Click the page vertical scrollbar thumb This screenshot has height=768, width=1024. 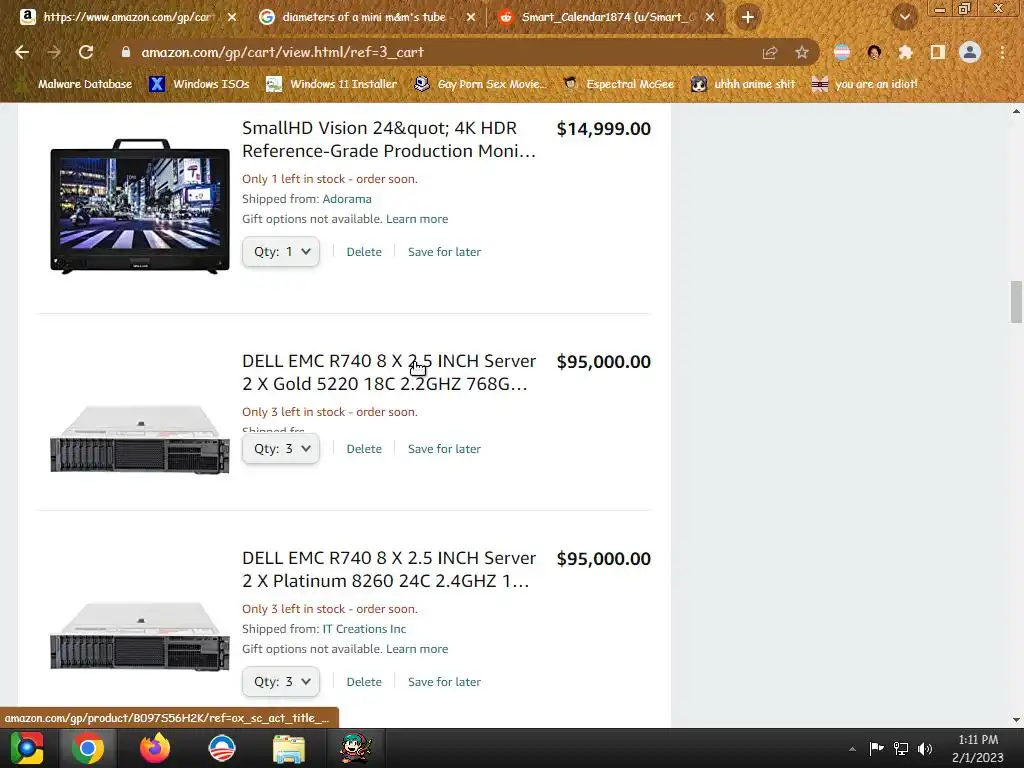[x=1016, y=302]
